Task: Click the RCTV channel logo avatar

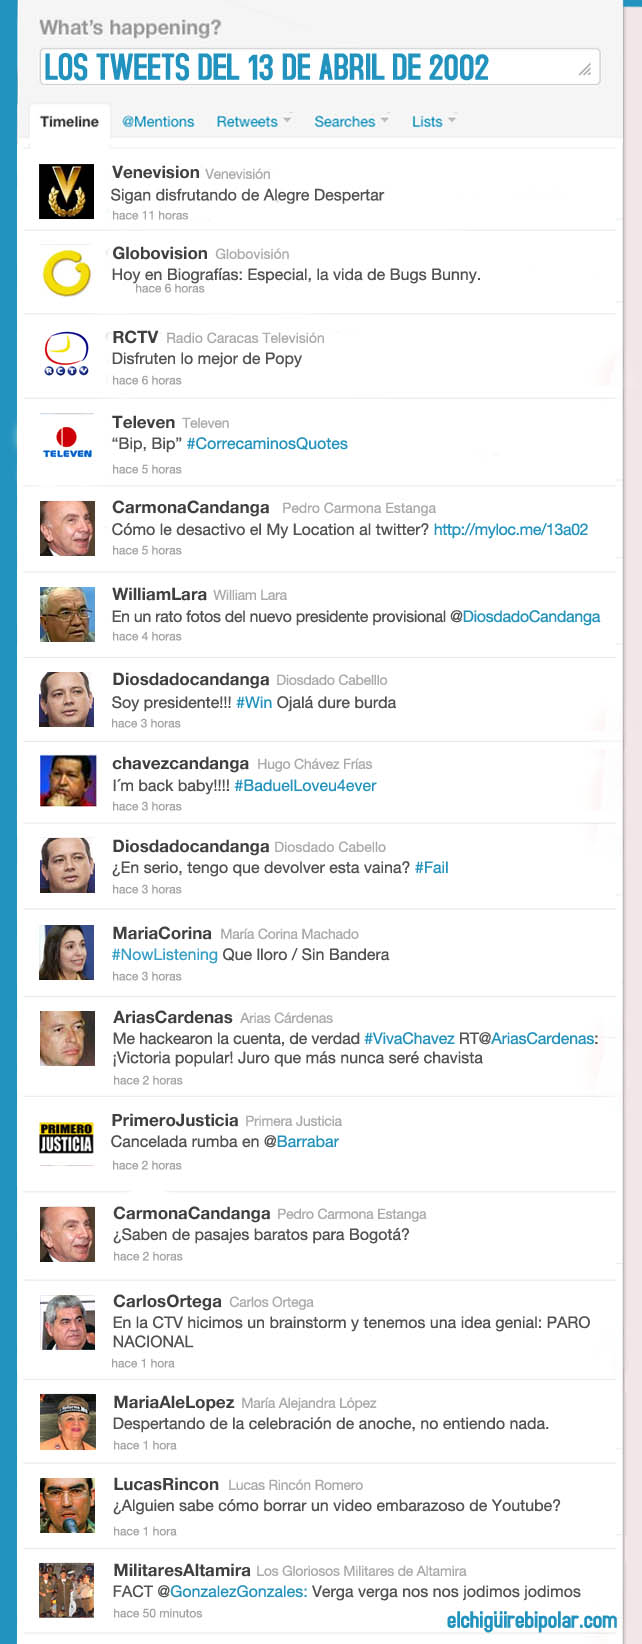Action: tap(66, 355)
